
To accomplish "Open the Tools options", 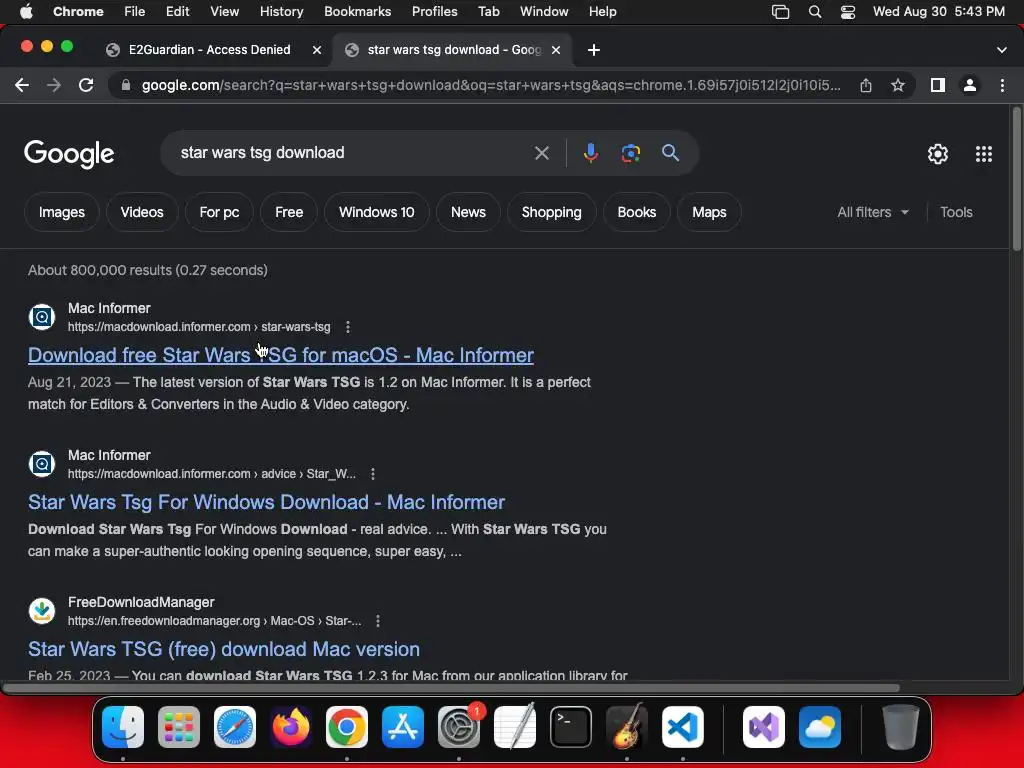I will click(956, 212).
